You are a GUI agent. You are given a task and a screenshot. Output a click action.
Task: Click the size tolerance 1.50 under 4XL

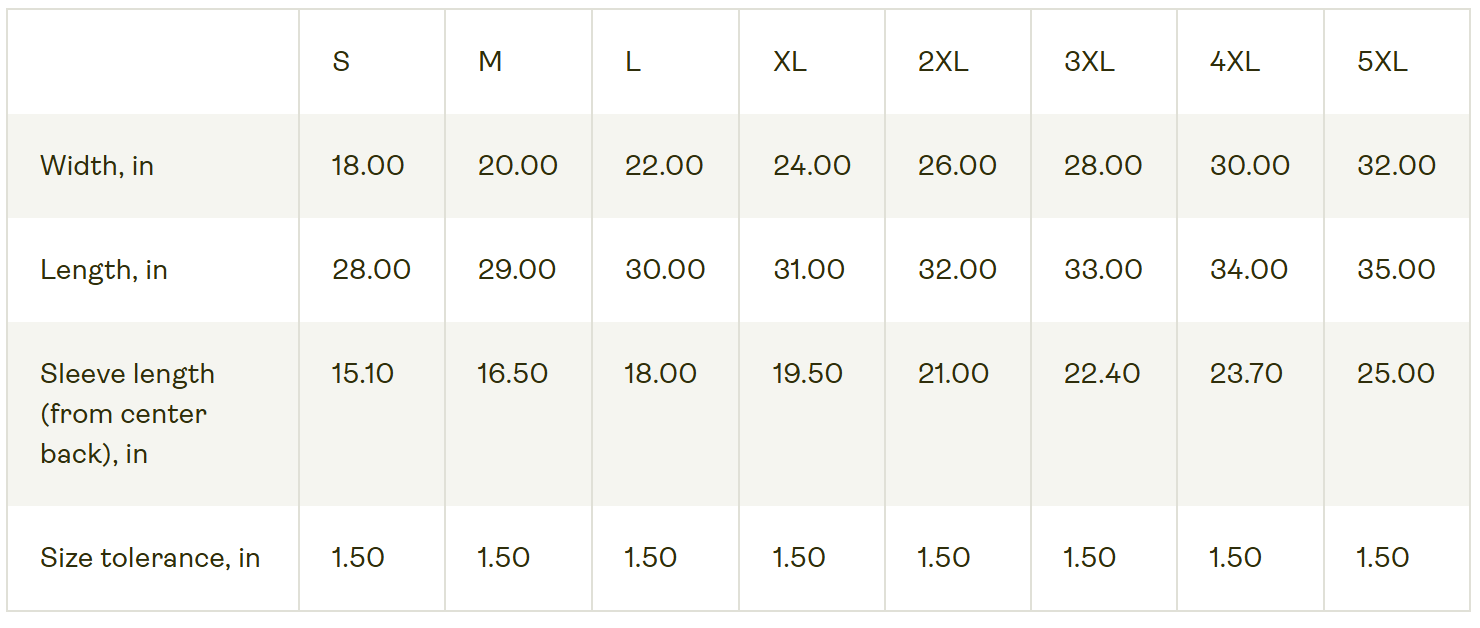[x=1235, y=558]
